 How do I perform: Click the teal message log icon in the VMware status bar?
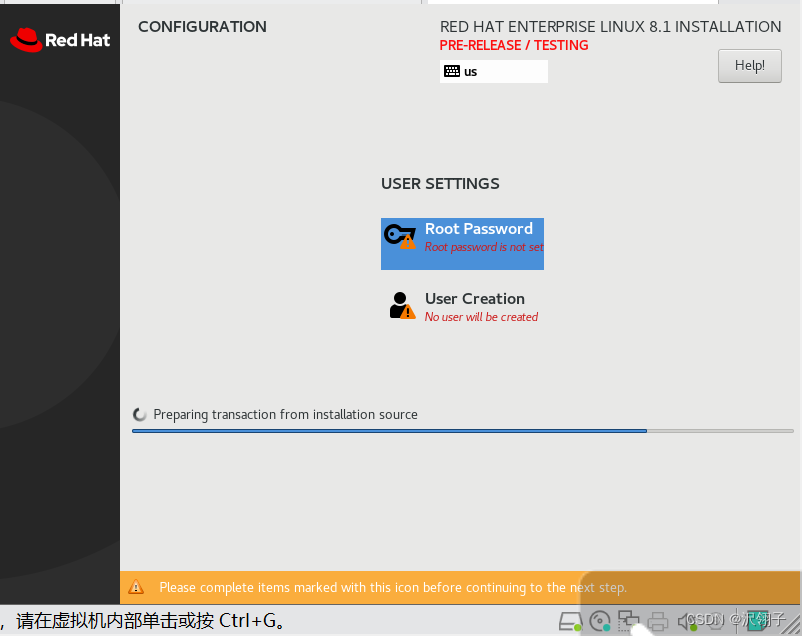758,621
